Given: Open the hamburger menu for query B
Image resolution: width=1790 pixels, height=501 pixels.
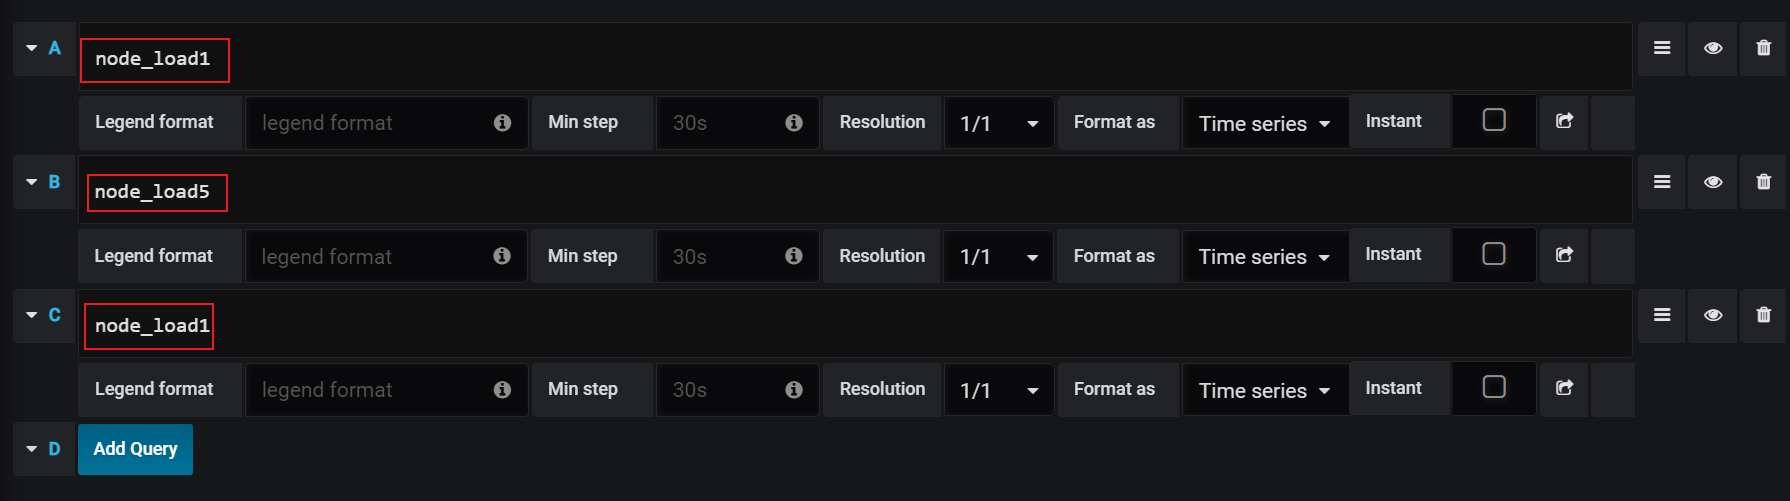Looking at the screenshot, I should coord(1662,182).
